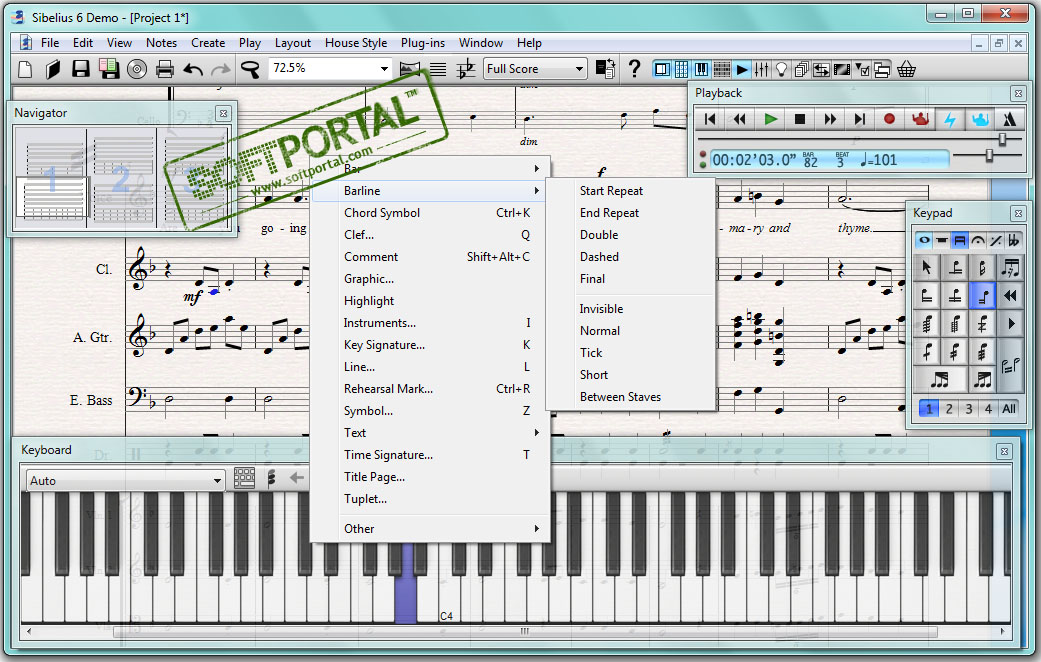
Task: Click the shopping basket SibeliusMusic icon
Action: click(906, 69)
